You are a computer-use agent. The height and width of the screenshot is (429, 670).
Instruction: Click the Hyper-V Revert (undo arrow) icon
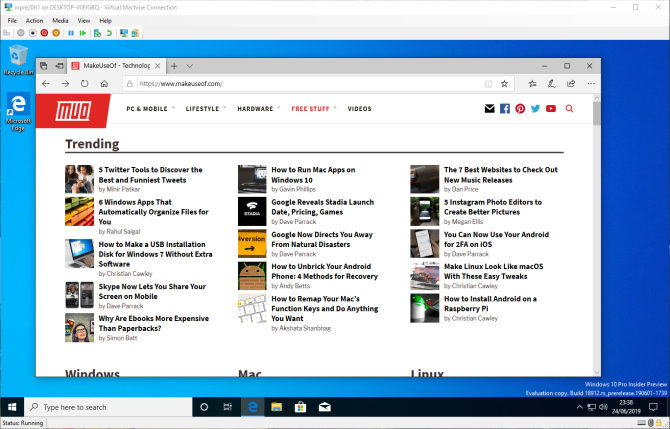tap(108, 33)
